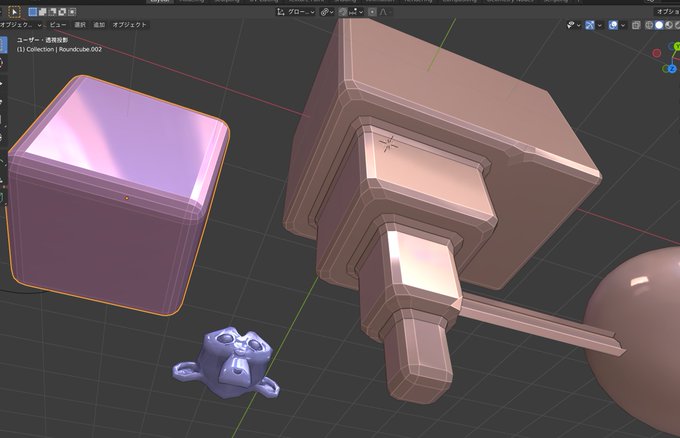Expand the gizmo settings dropdown arrow

click(x=599, y=26)
